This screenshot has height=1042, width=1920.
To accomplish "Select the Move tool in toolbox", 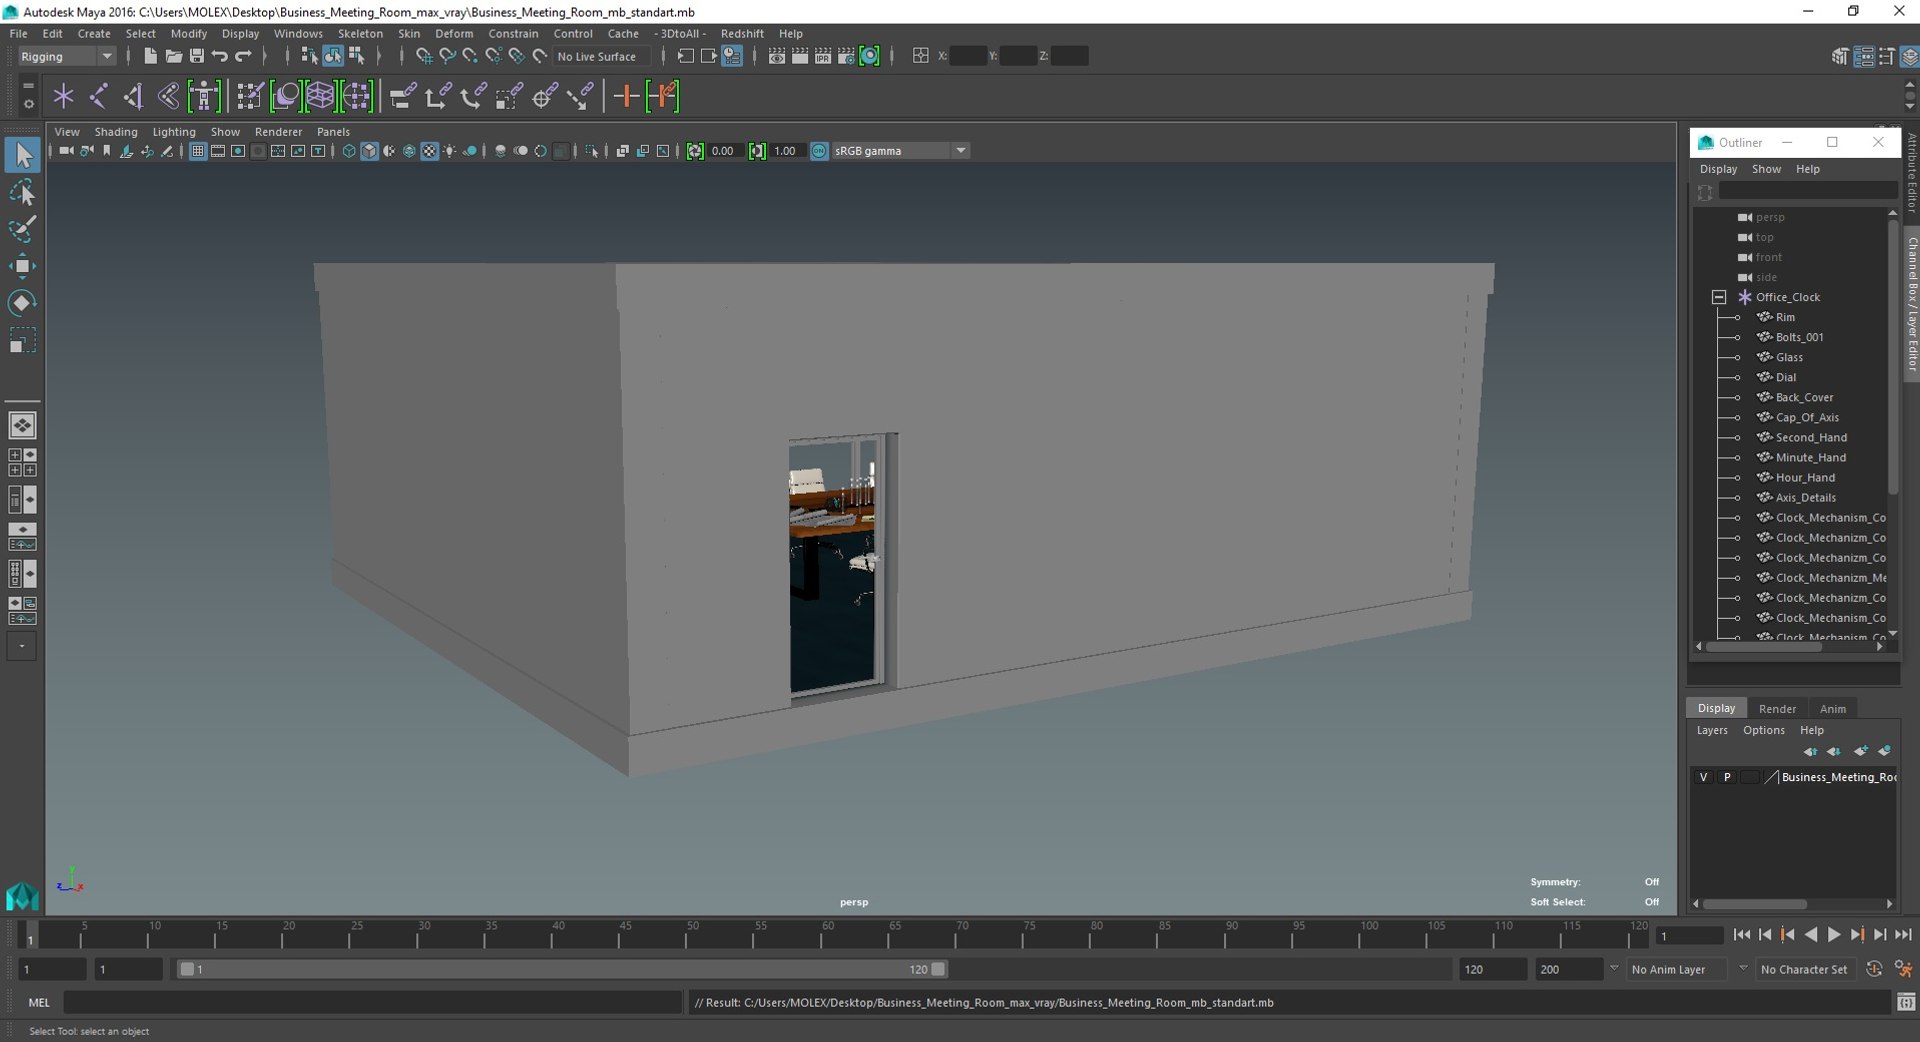I will pyautogui.click(x=22, y=265).
